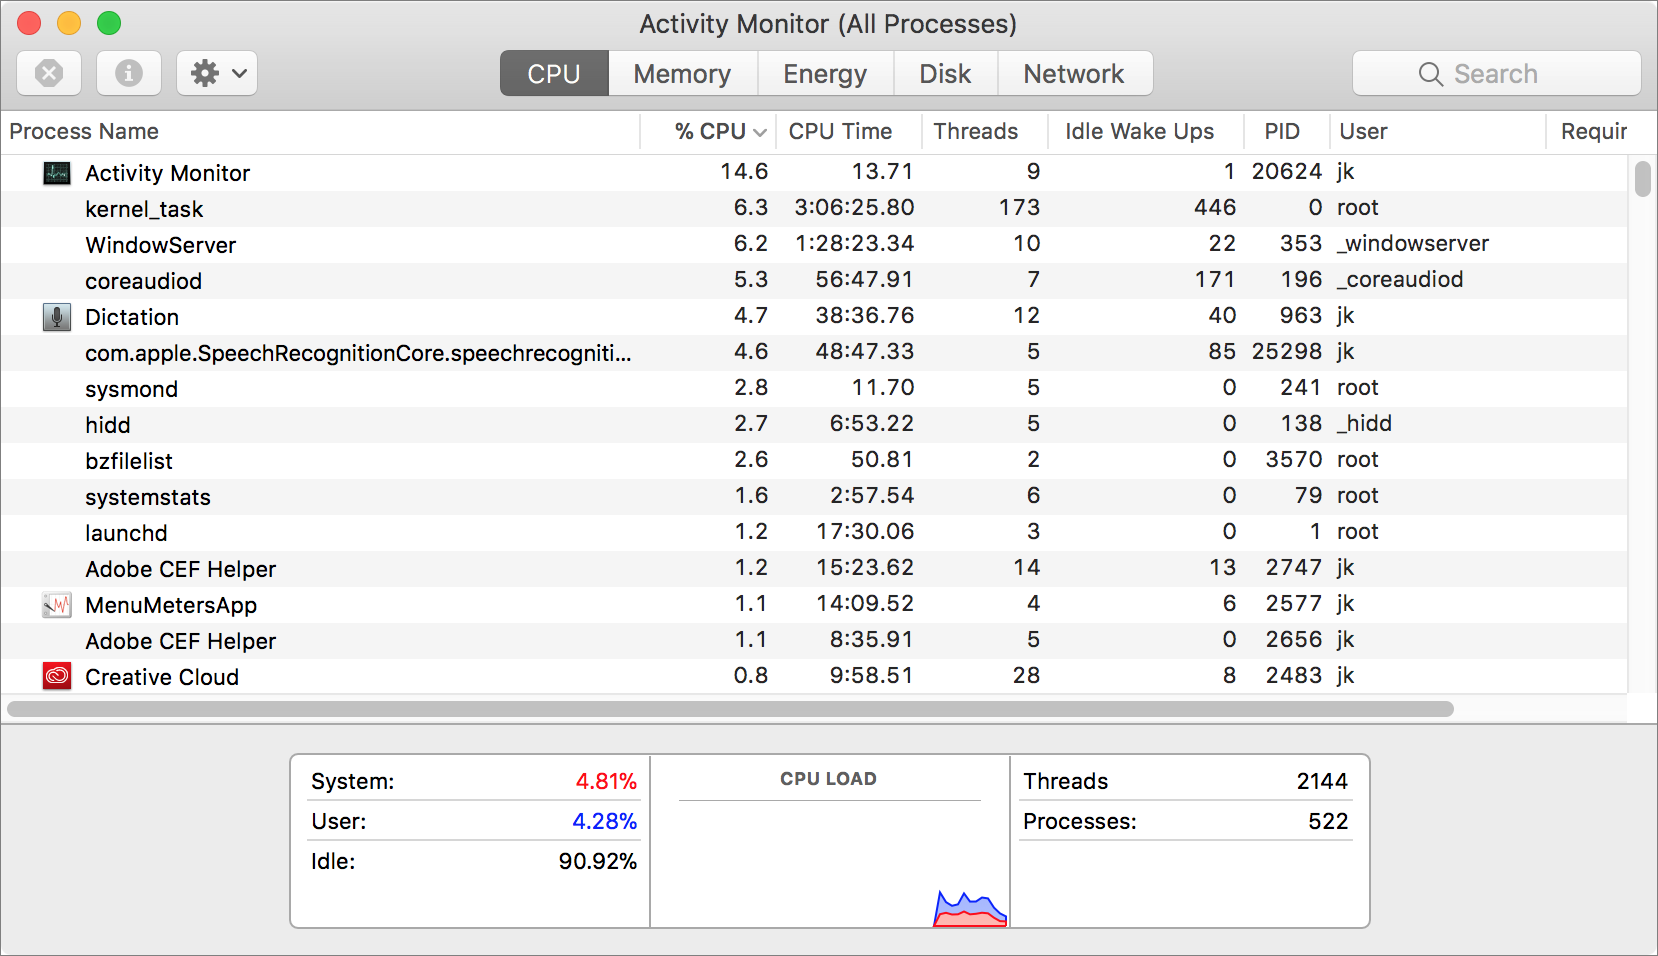Sort by Idle Wake Ups column
This screenshot has width=1658, height=956.
(1146, 132)
